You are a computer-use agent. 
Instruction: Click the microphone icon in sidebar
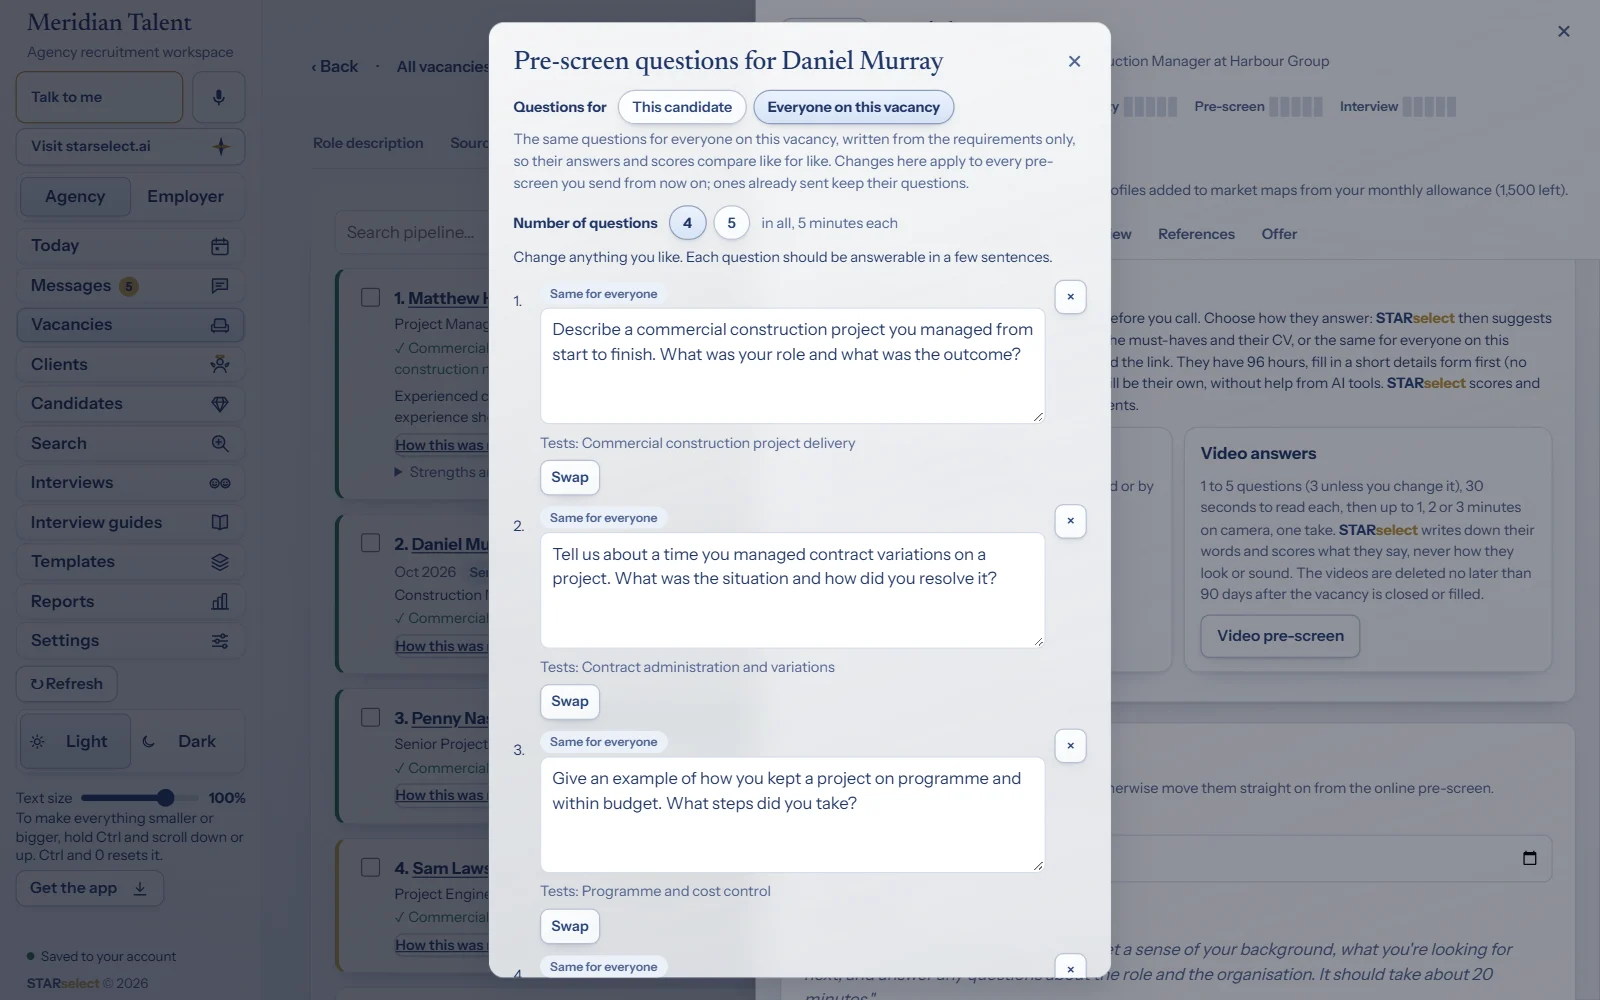point(219,97)
